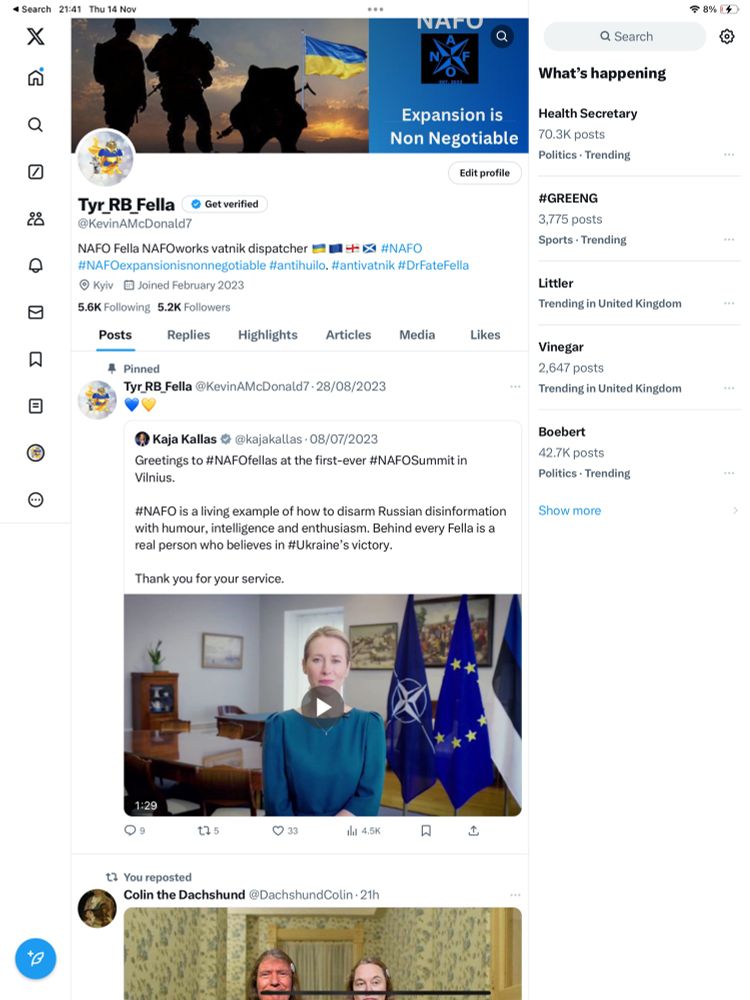The width and height of the screenshot is (750, 1000).
Task: Open Communities from the sidebar
Action: point(36,219)
